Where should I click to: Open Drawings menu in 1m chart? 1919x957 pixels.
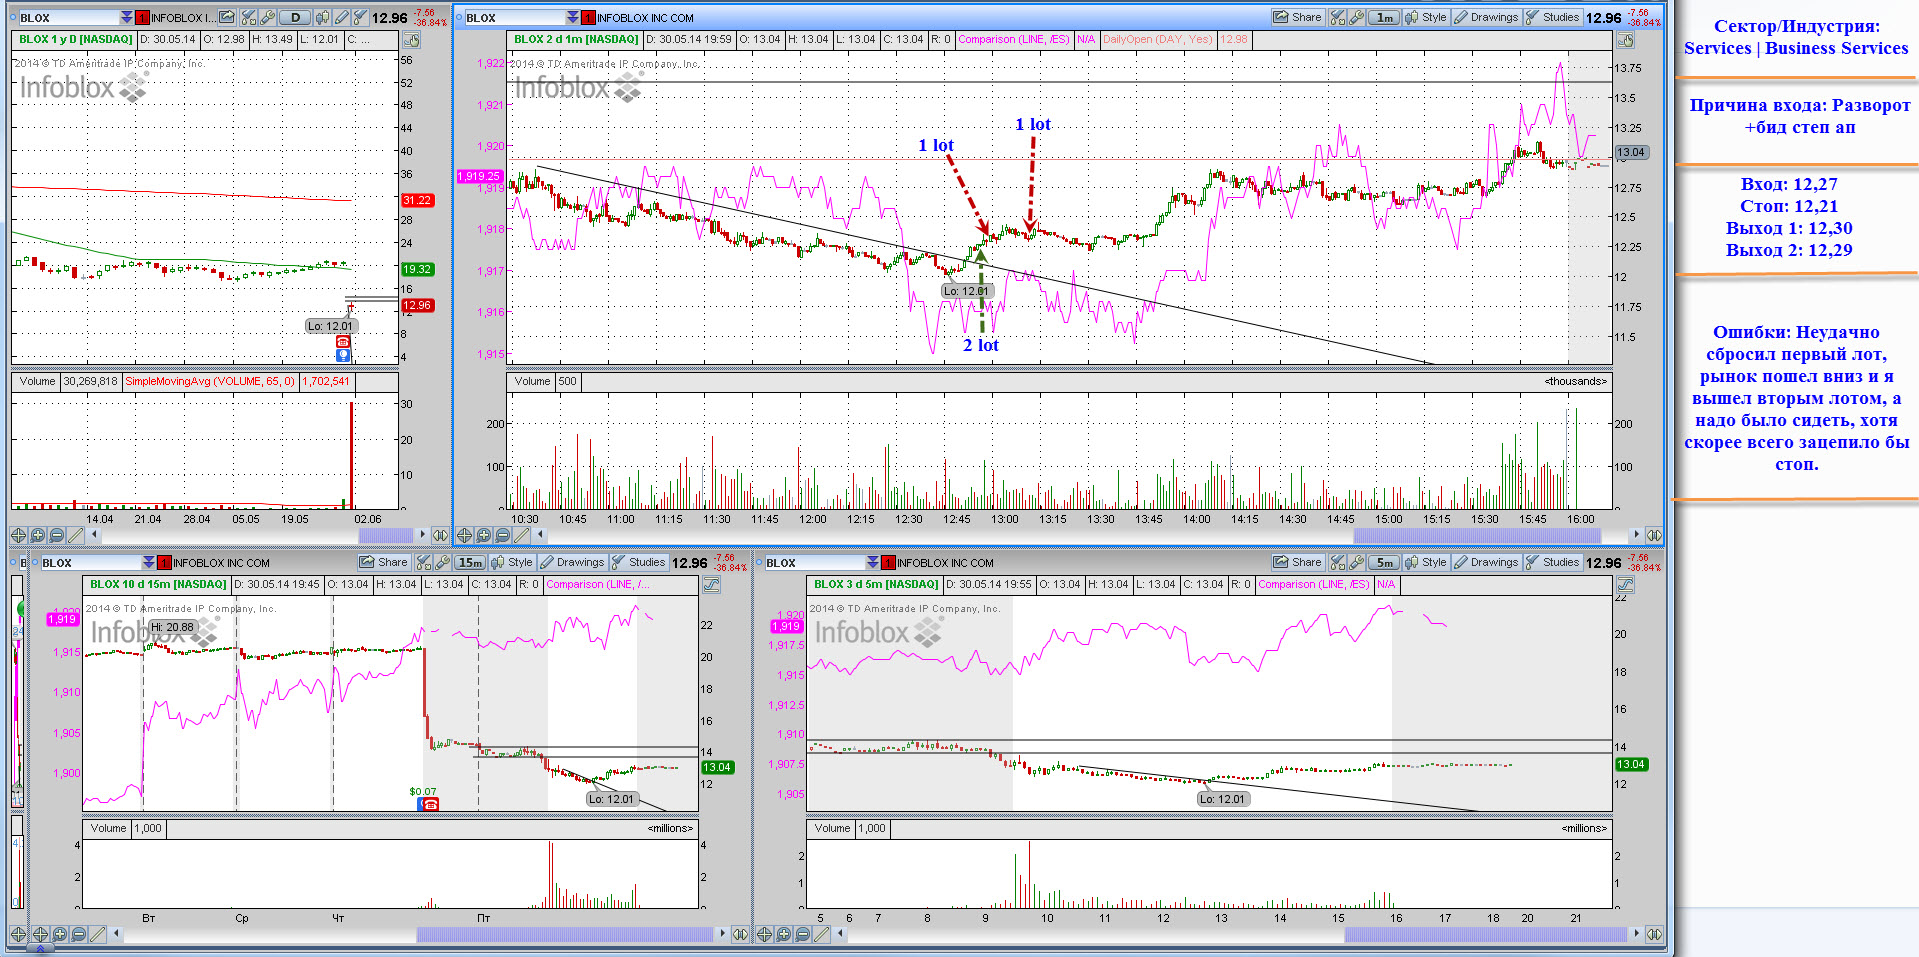point(1486,17)
